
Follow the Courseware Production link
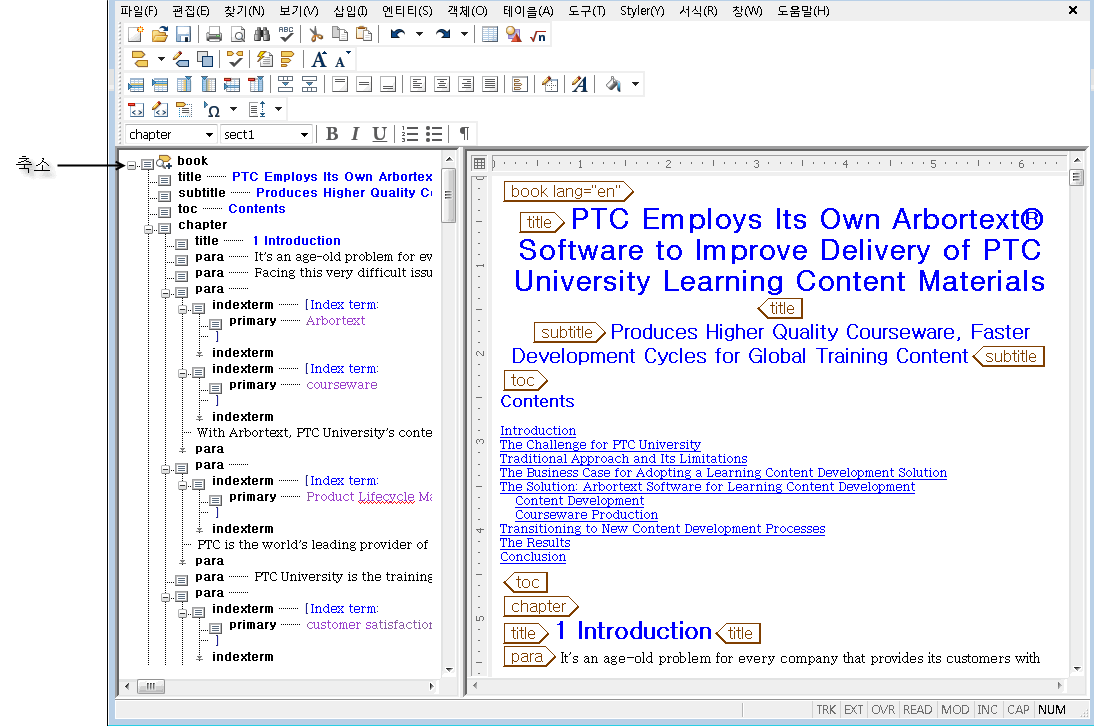(x=586, y=515)
